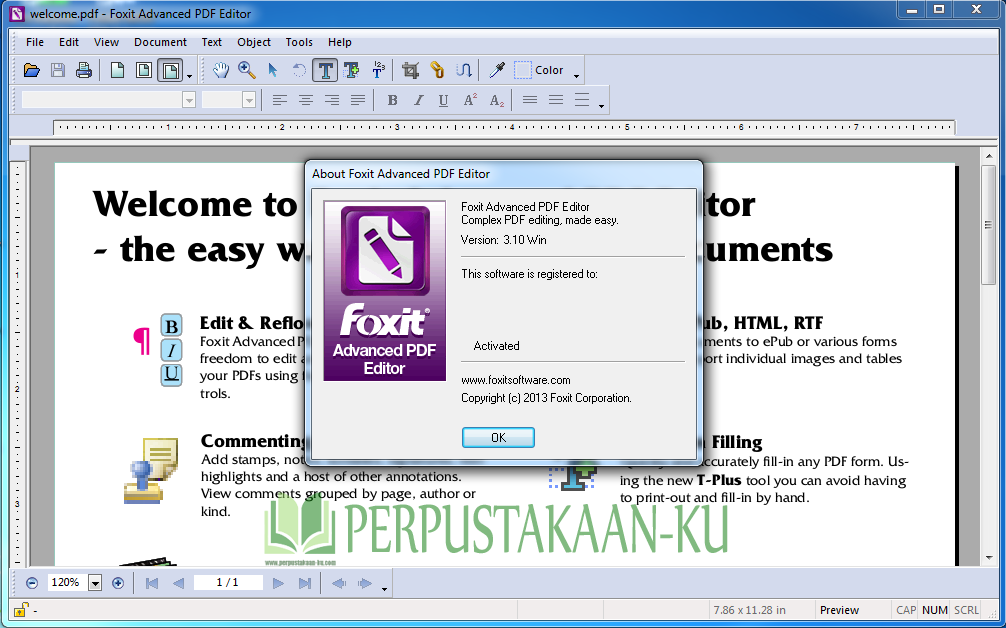
Task: Toggle Underline formatting
Action: pos(443,100)
